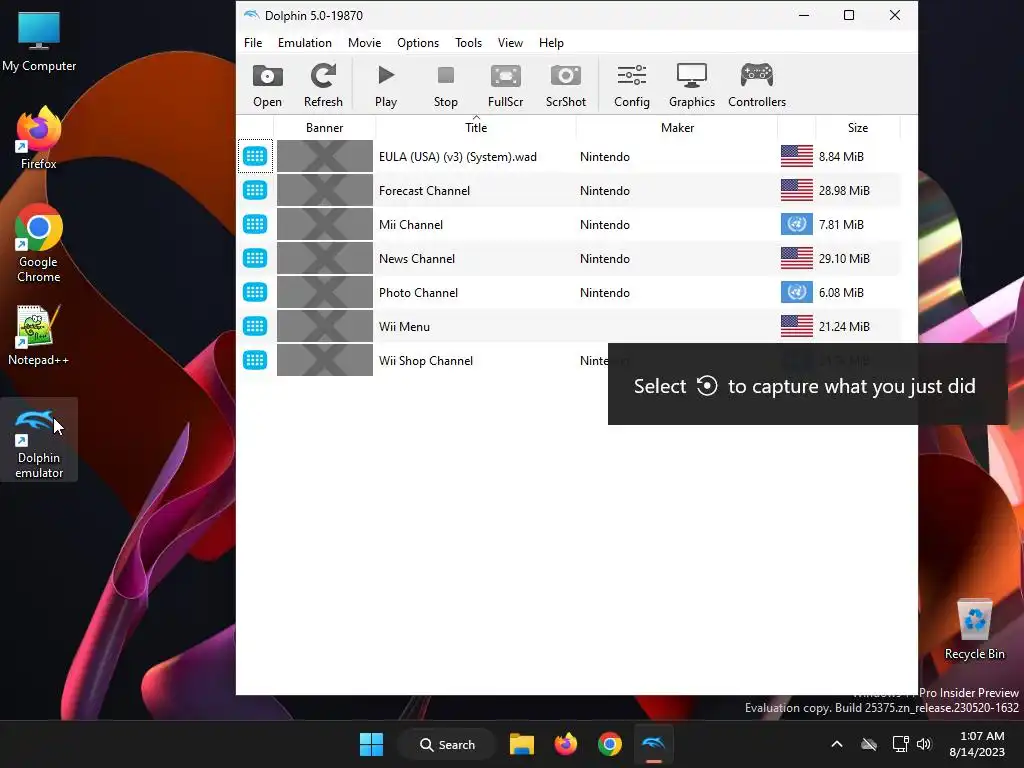Click the volume icon in the system tray

(923, 744)
